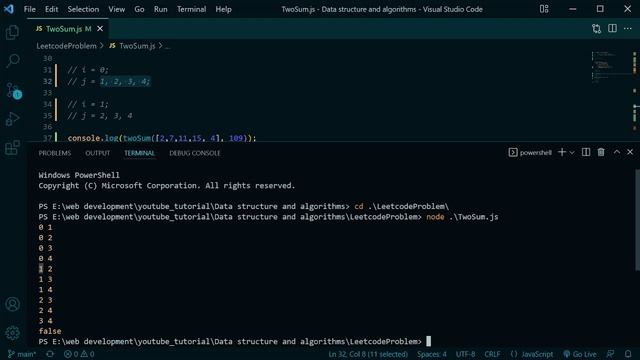
Task: Close the TwoSum.js editor tab
Action: pyautogui.click(x=100, y=29)
